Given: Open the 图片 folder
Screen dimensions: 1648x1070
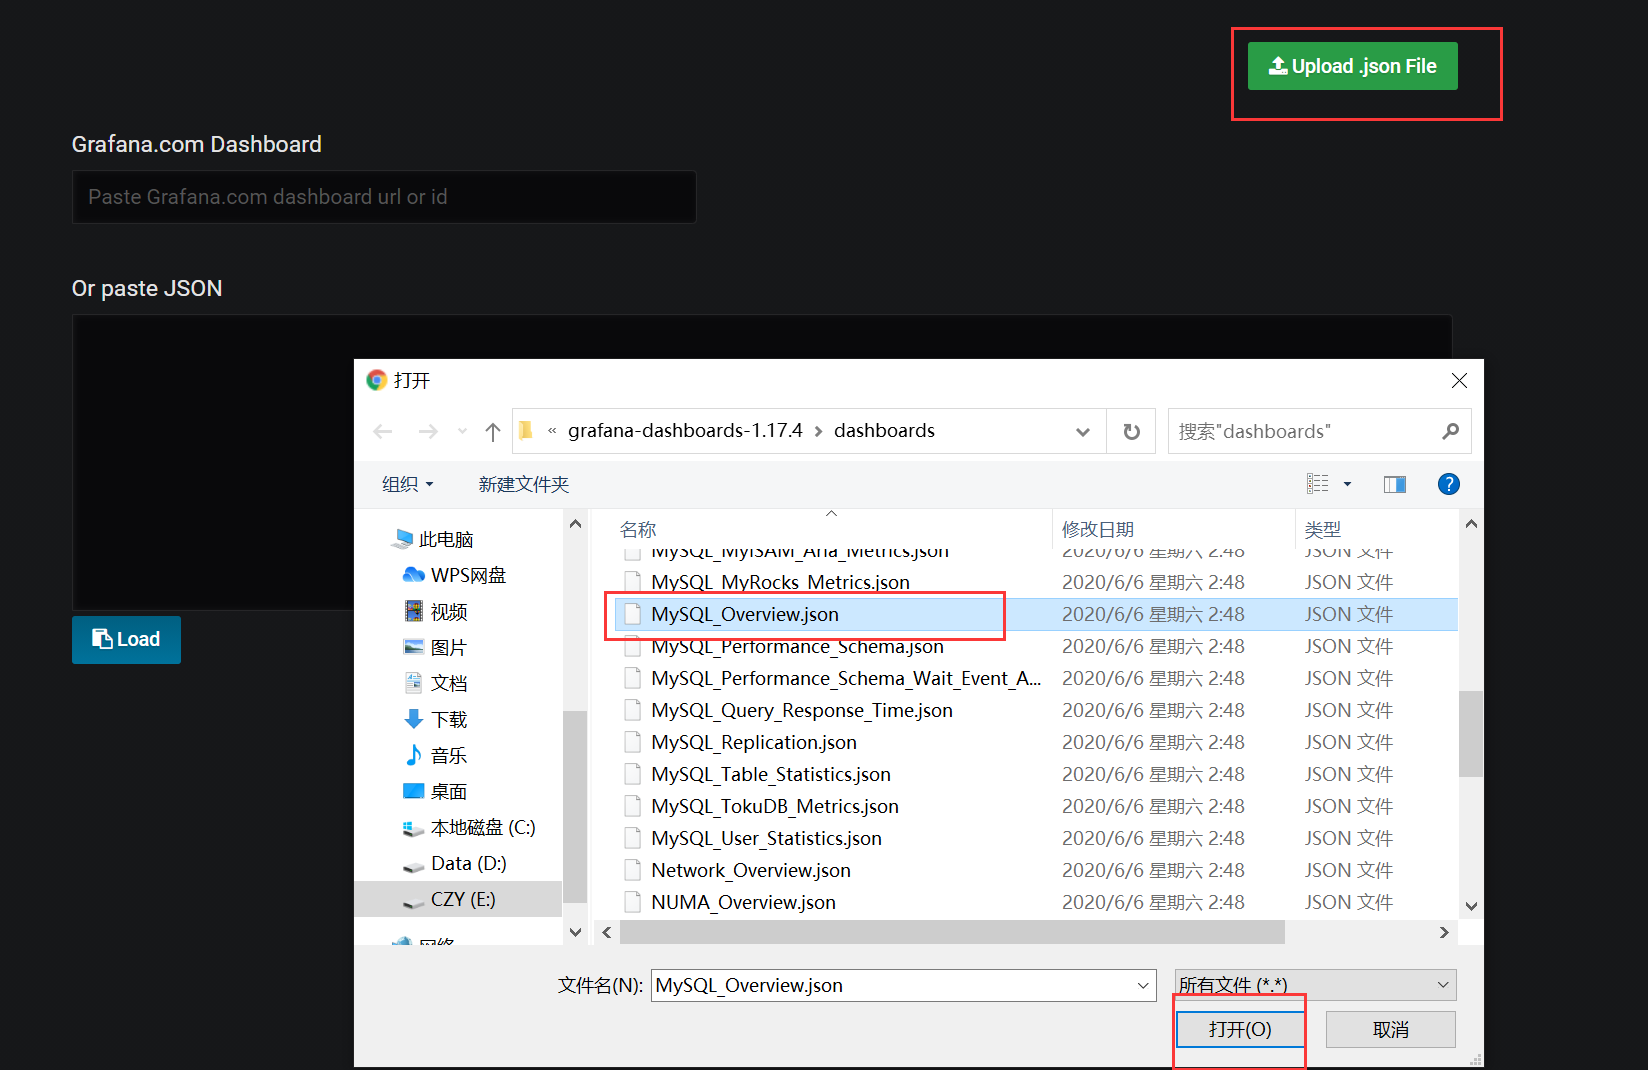Looking at the screenshot, I should point(436,647).
